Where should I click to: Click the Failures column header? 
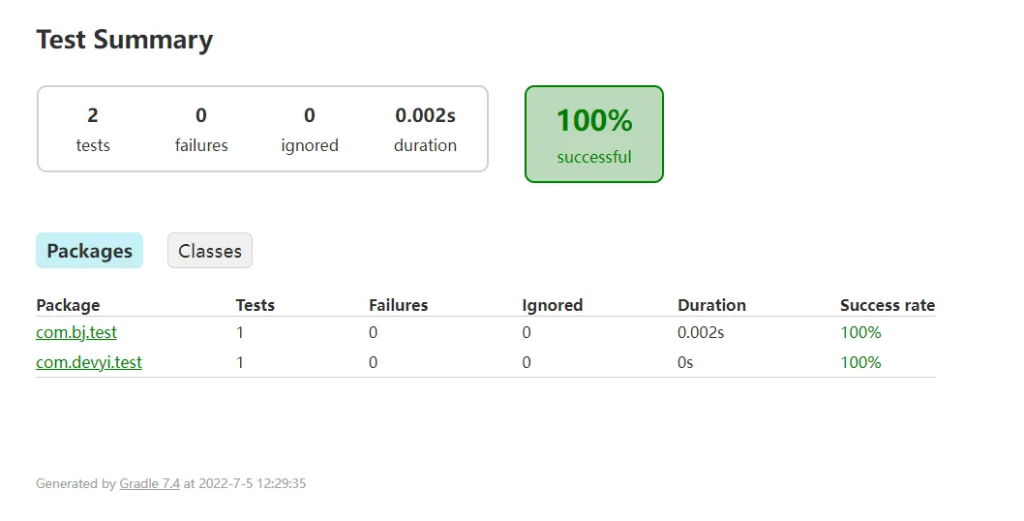(398, 305)
